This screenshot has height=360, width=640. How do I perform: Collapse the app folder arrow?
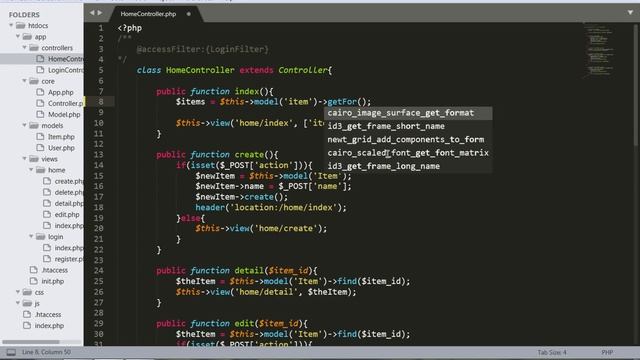coord(18,36)
